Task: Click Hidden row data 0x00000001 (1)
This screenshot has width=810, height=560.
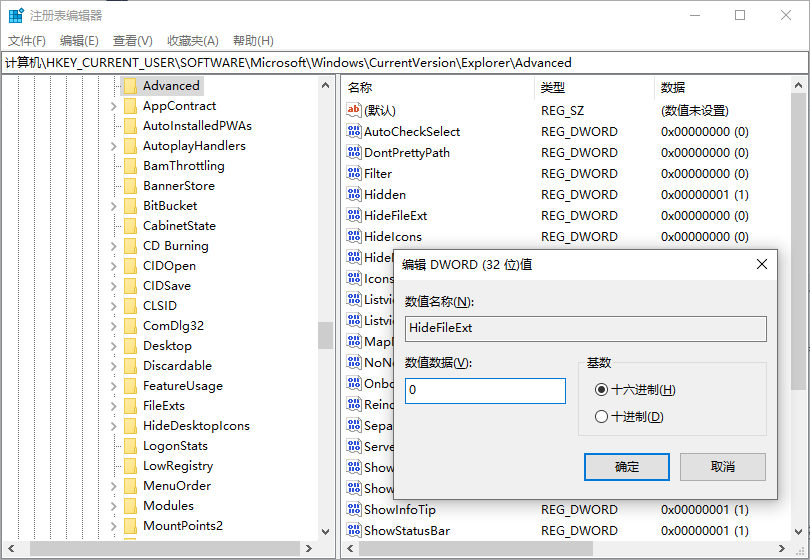Action: click(x=705, y=195)
